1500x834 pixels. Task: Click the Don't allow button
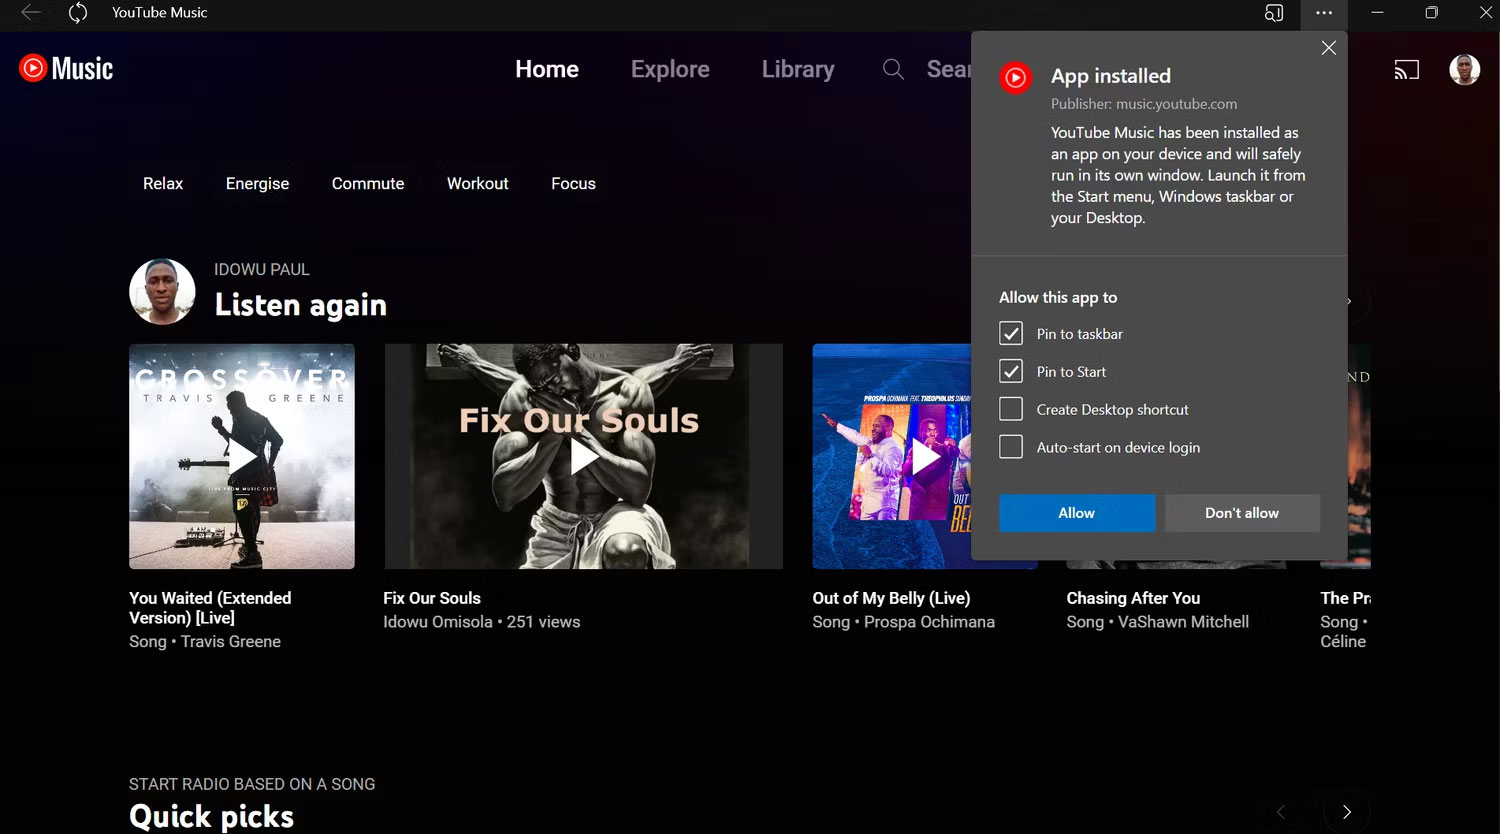click(x=1242, y=512)
